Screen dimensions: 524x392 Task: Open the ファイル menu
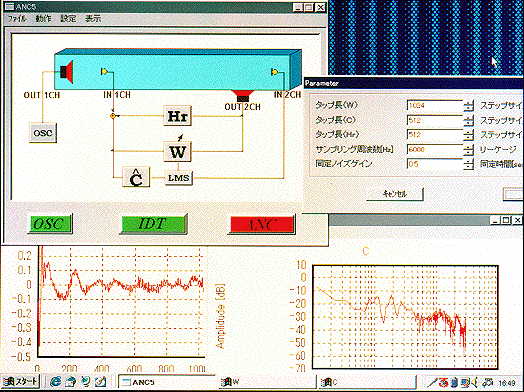click(x=17, y=18)
